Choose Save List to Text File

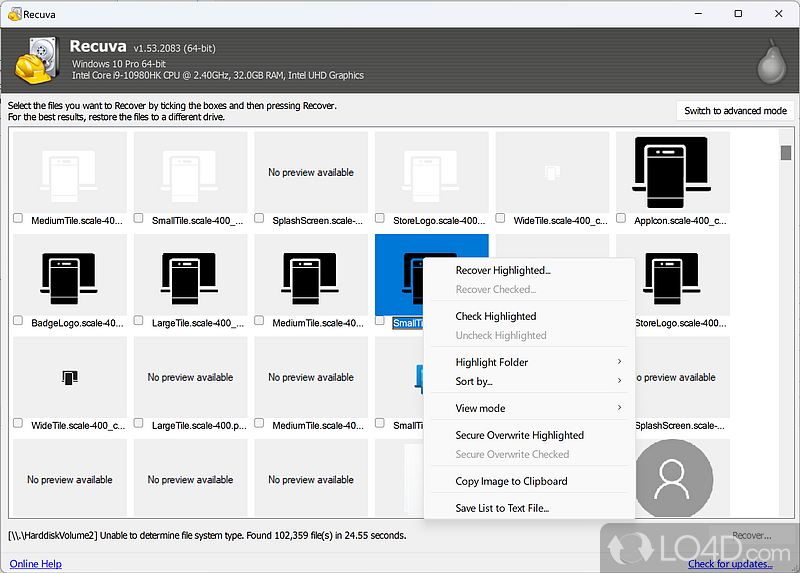pos(530,508)
